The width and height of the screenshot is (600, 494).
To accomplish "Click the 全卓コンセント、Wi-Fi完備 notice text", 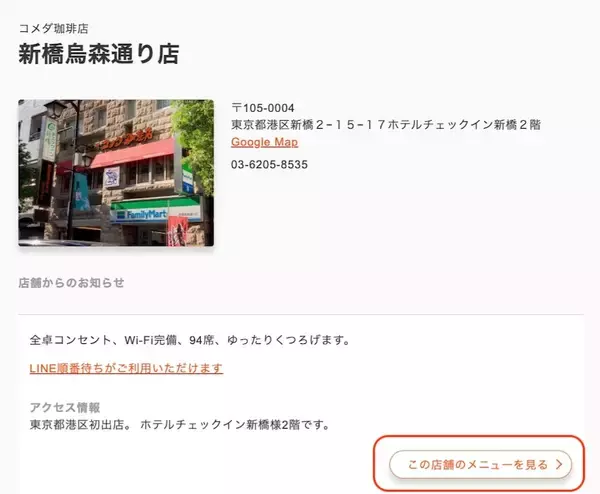I will (190, 340).
